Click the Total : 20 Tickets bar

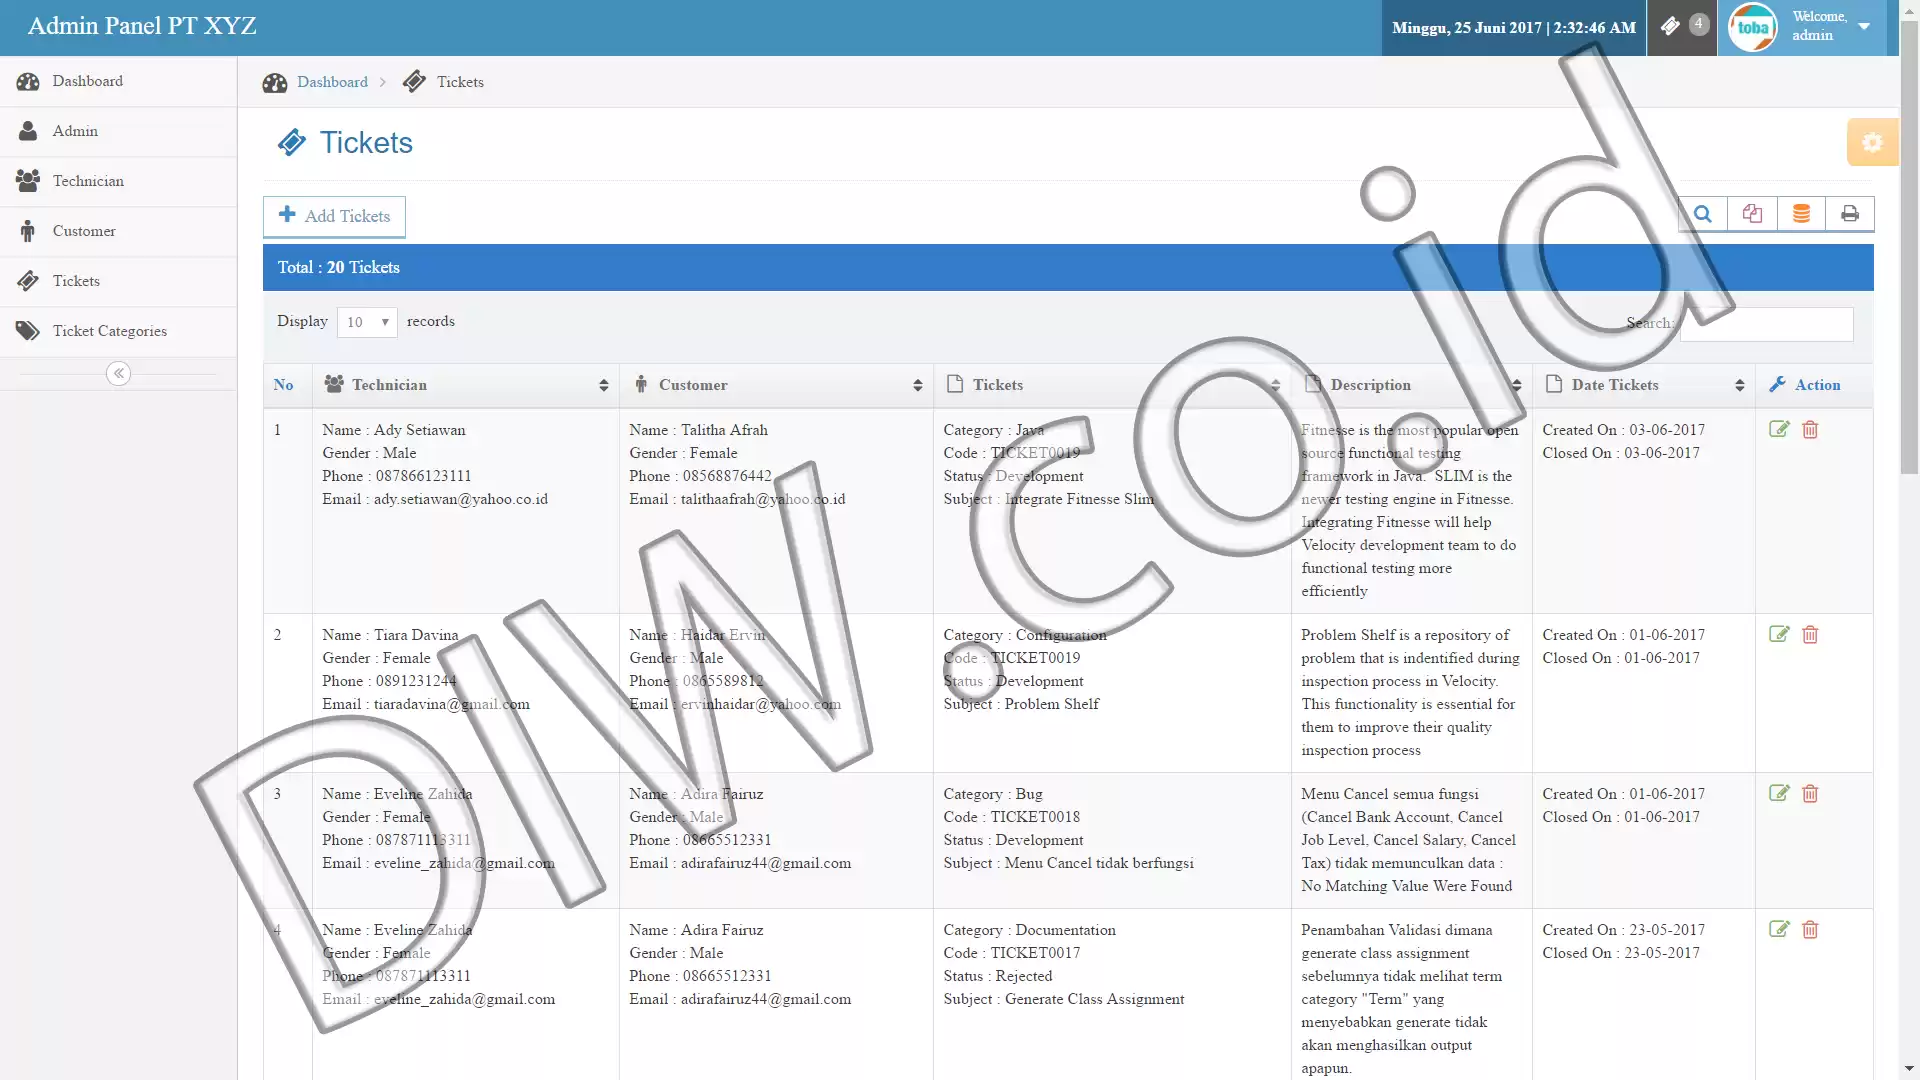click(x=1068, y=267)
